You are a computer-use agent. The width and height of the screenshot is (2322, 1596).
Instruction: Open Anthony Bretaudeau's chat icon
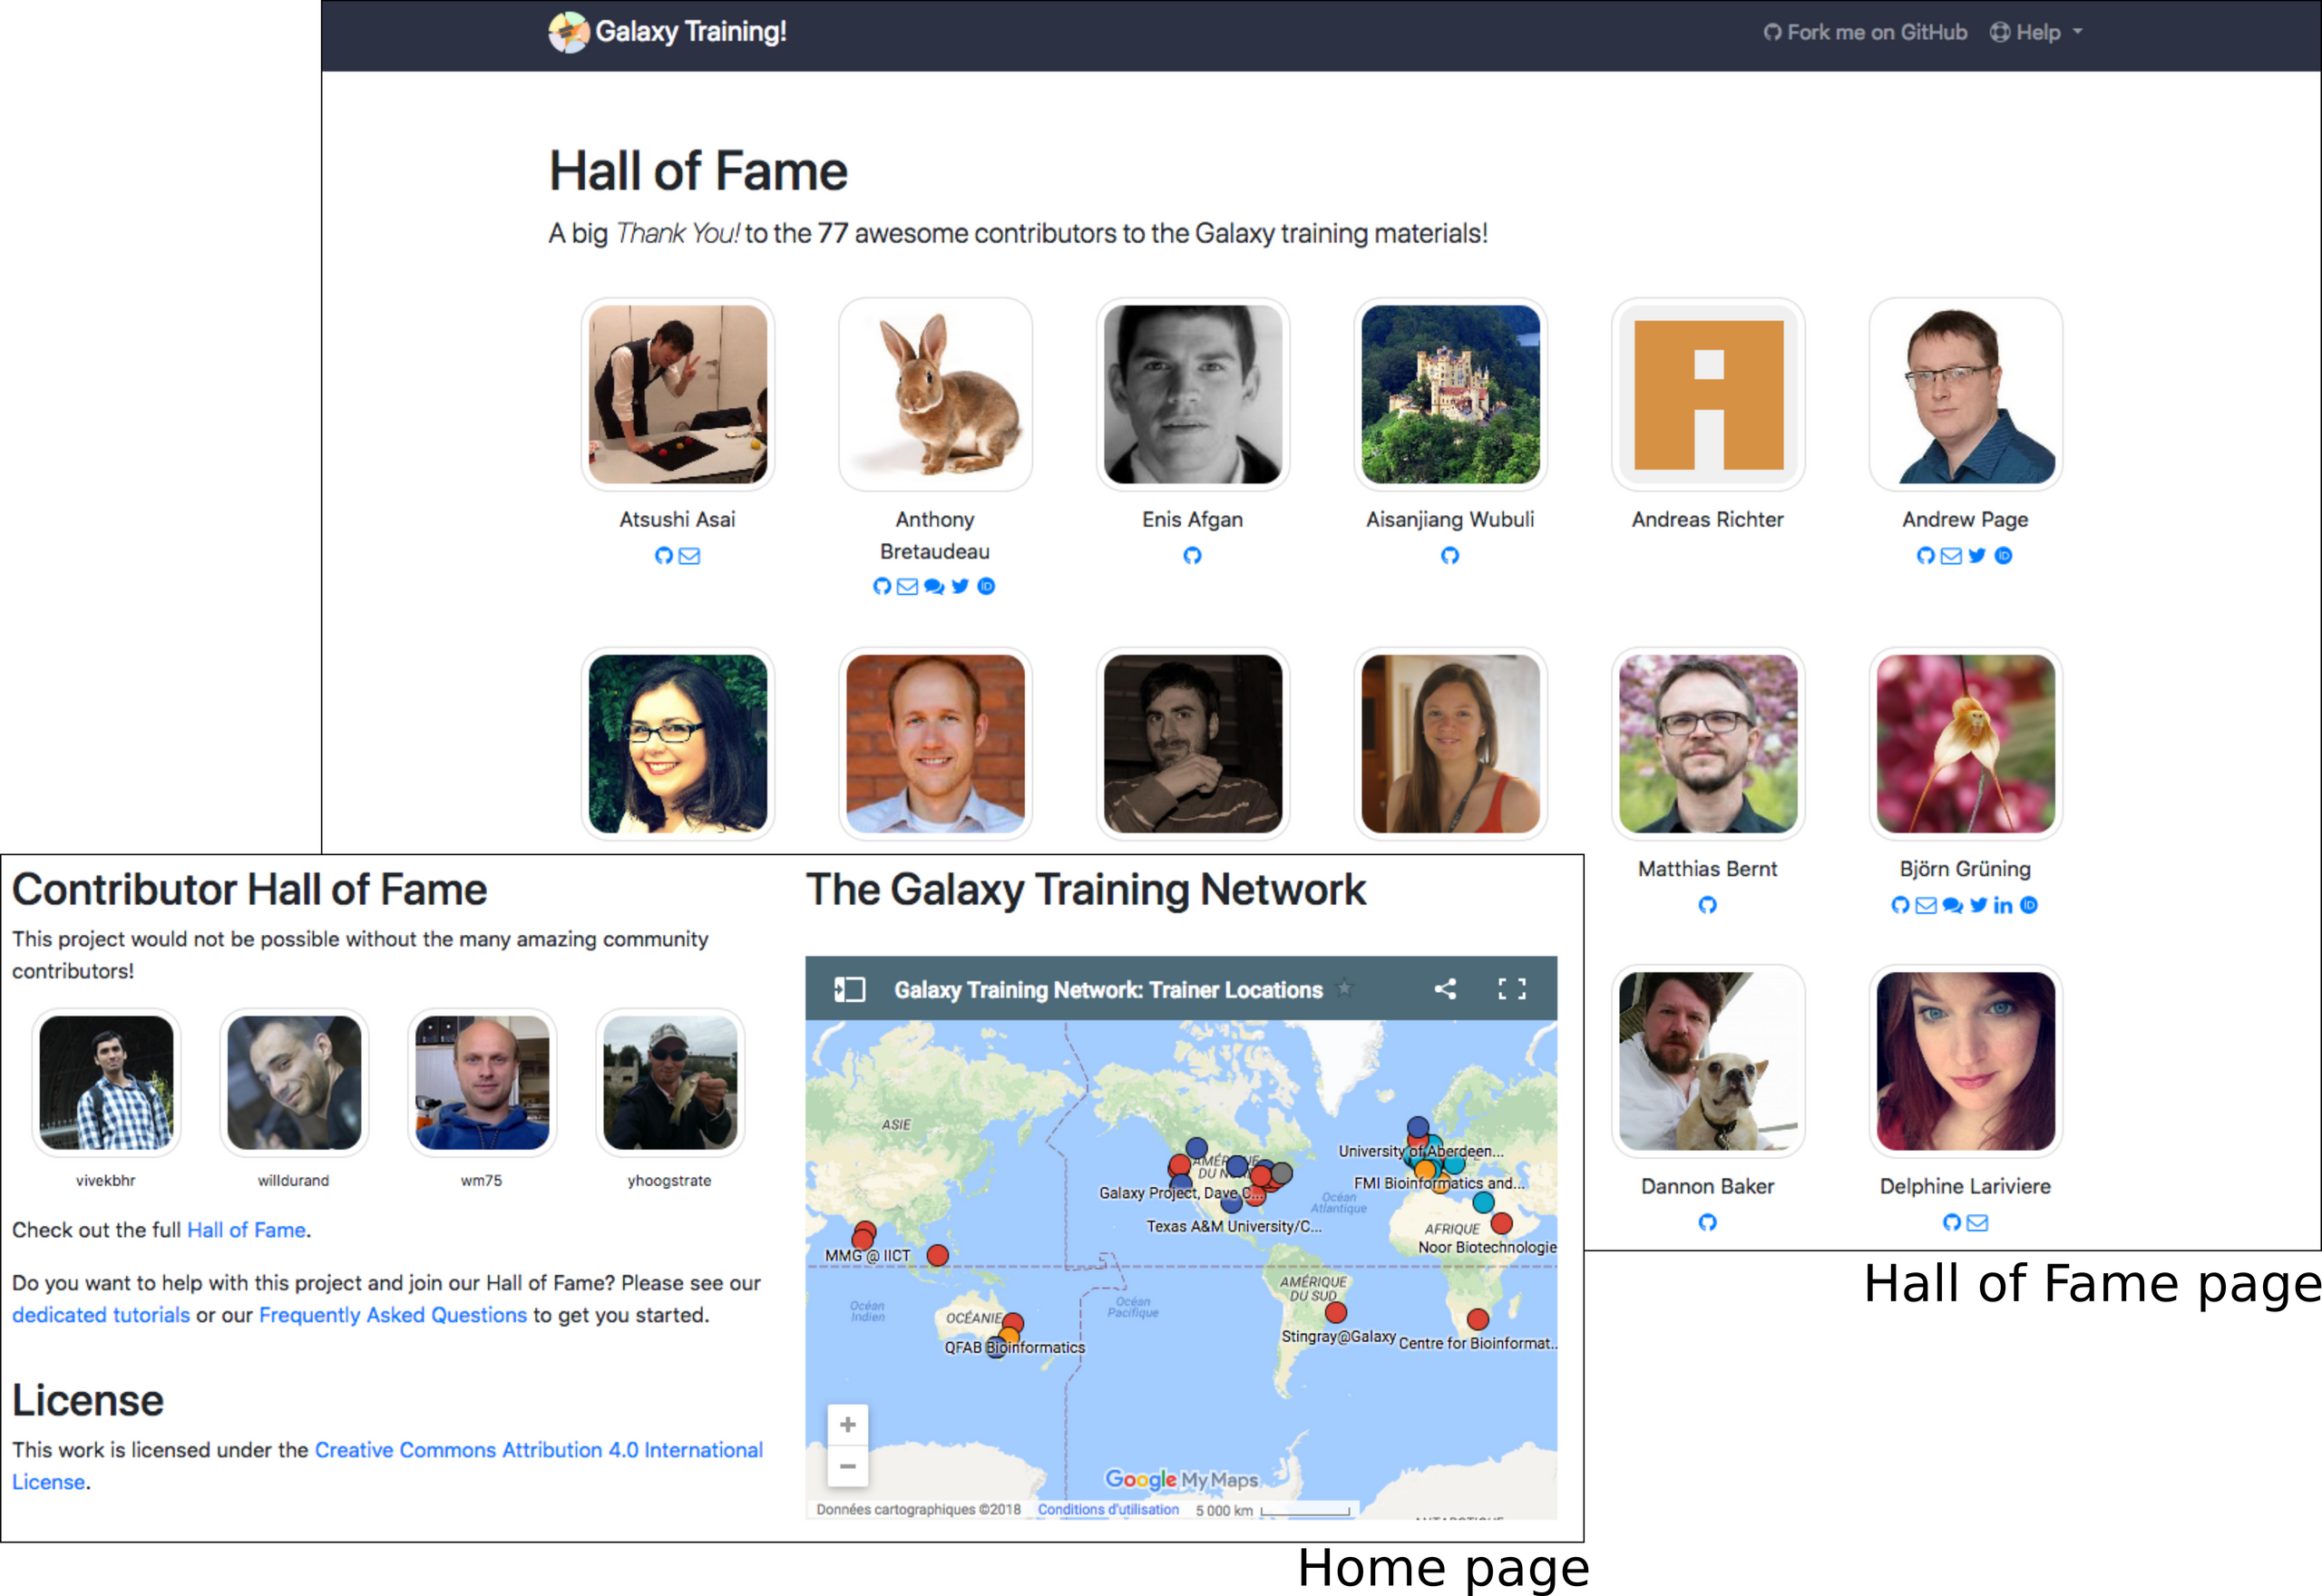click(934, 586)
